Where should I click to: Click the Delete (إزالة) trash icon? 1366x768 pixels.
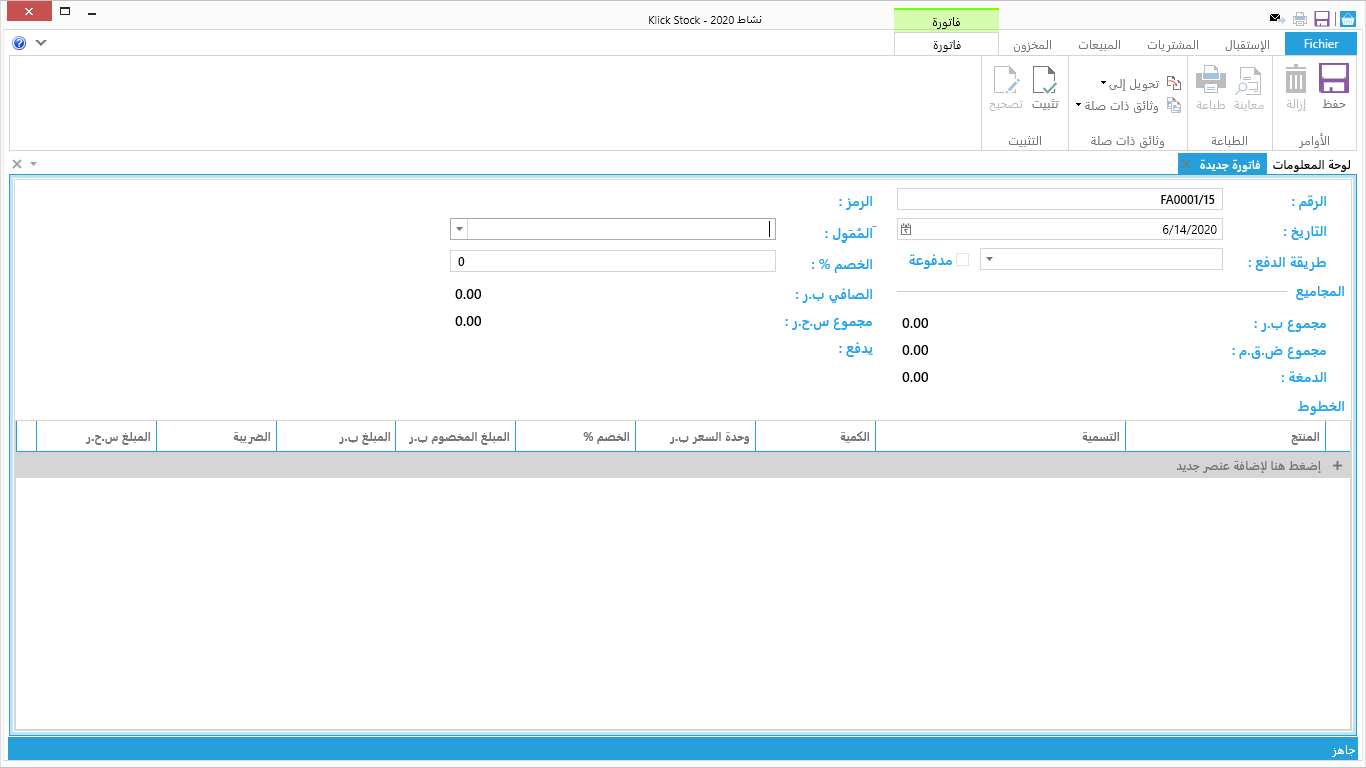click(1296, 80)
